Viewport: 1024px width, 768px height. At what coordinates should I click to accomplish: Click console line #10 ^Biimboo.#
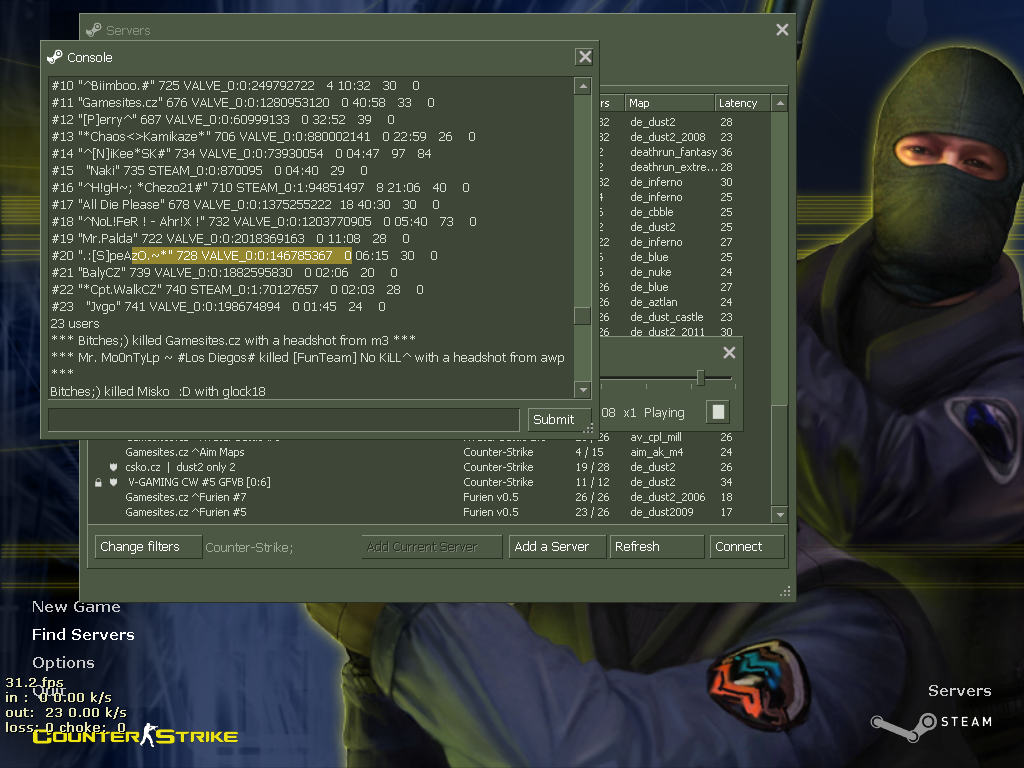pyautogui.click(x=236, y=86)
